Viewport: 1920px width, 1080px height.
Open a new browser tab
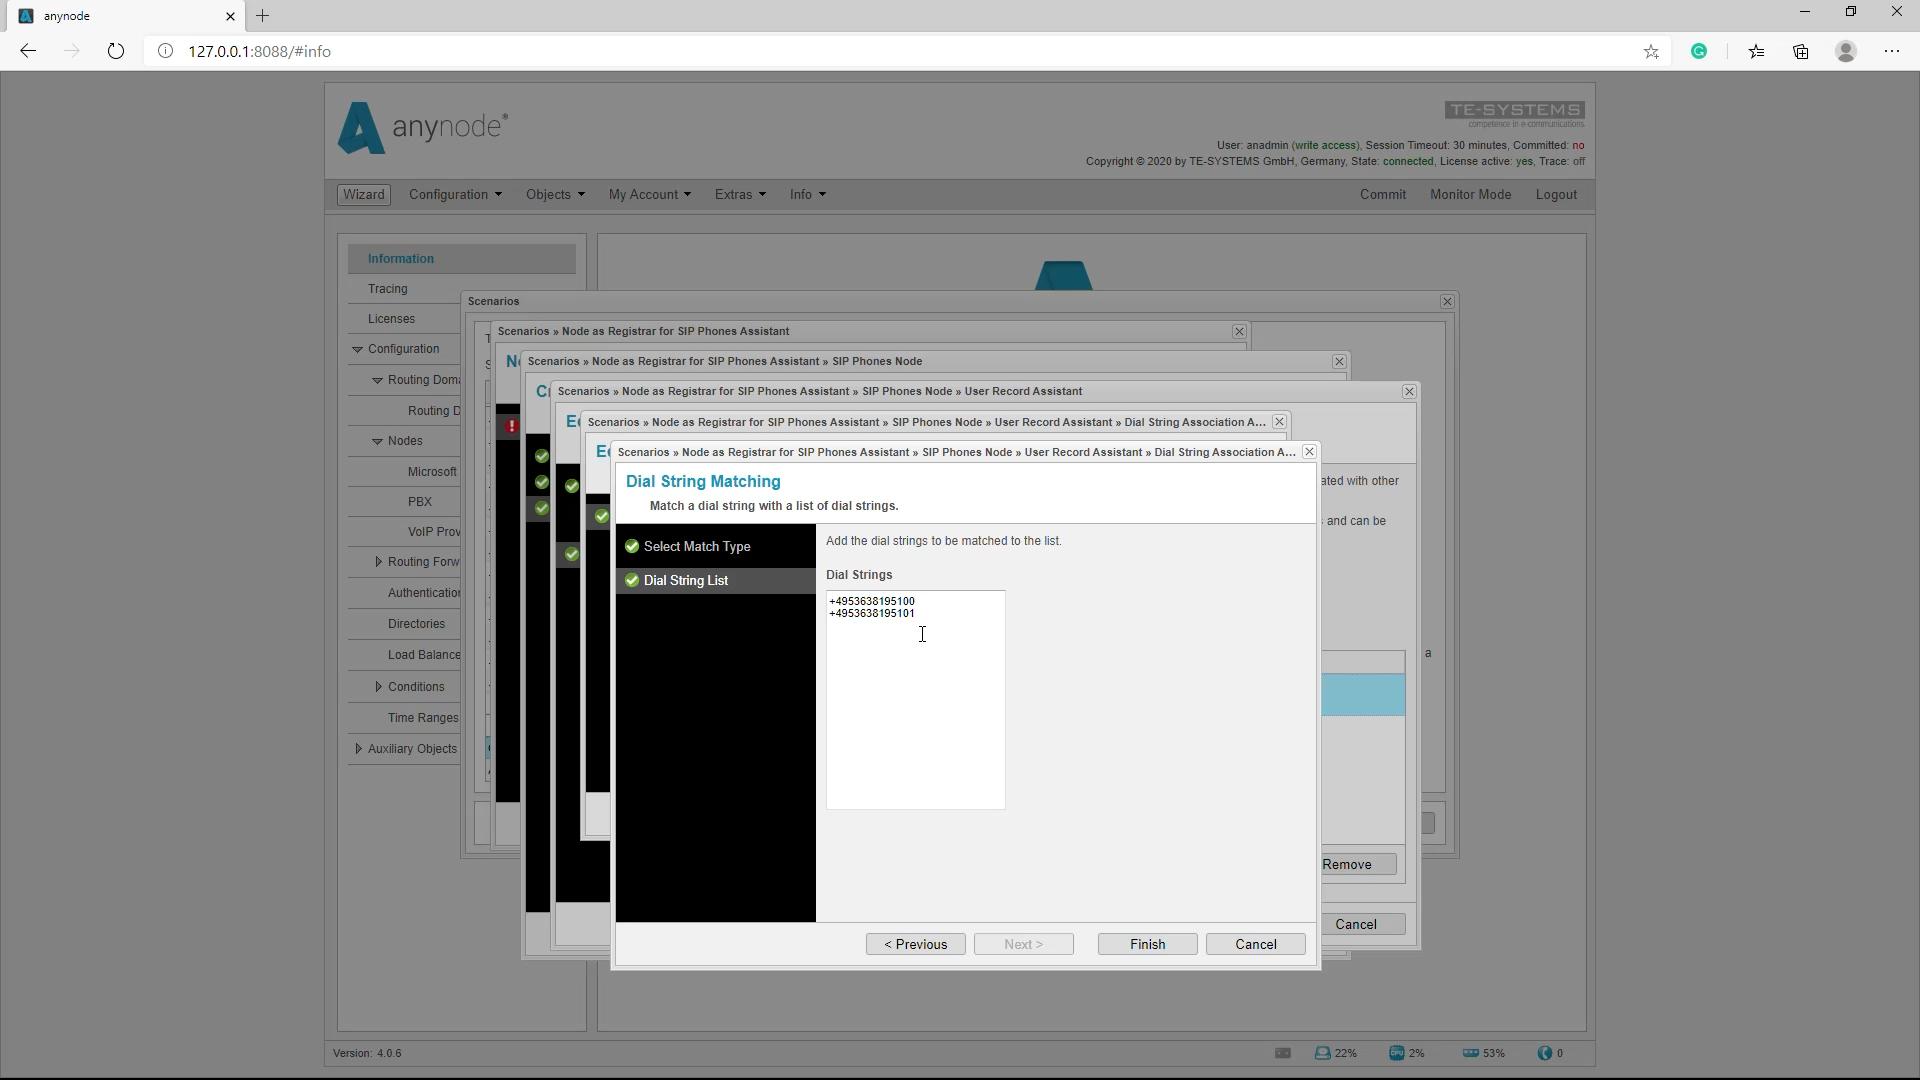262,16
